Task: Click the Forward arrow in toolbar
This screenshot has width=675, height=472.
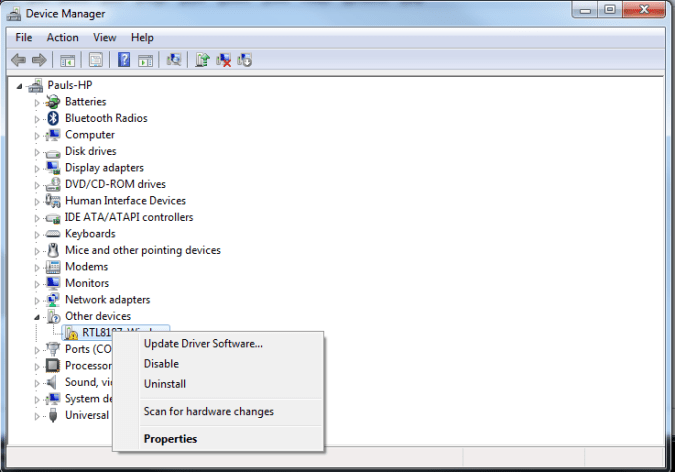Action: point(40,60)
